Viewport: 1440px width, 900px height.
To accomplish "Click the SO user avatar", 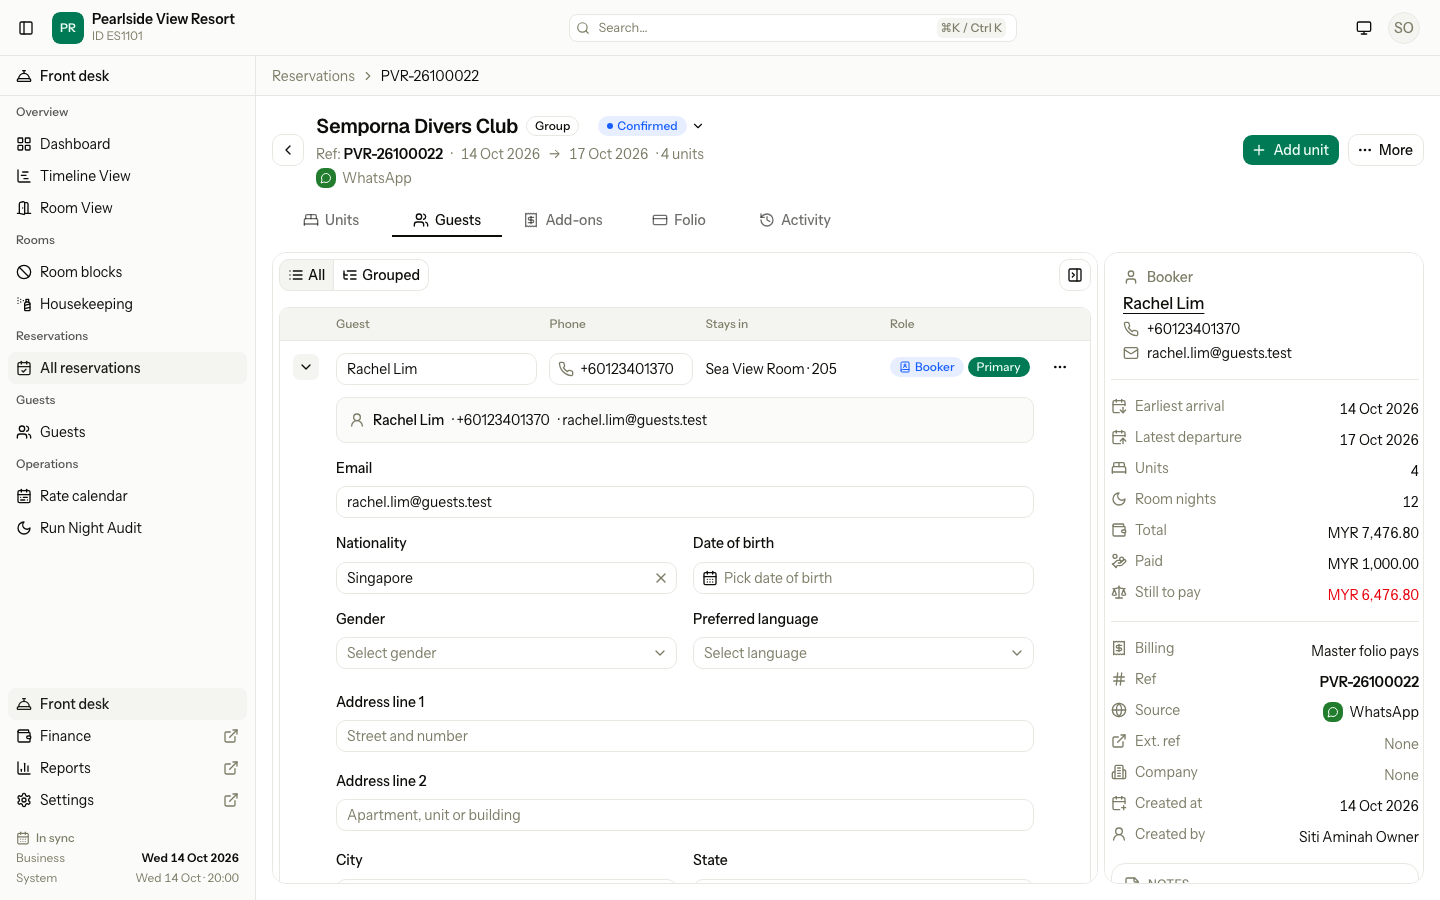I will [x=1404, y=28].
